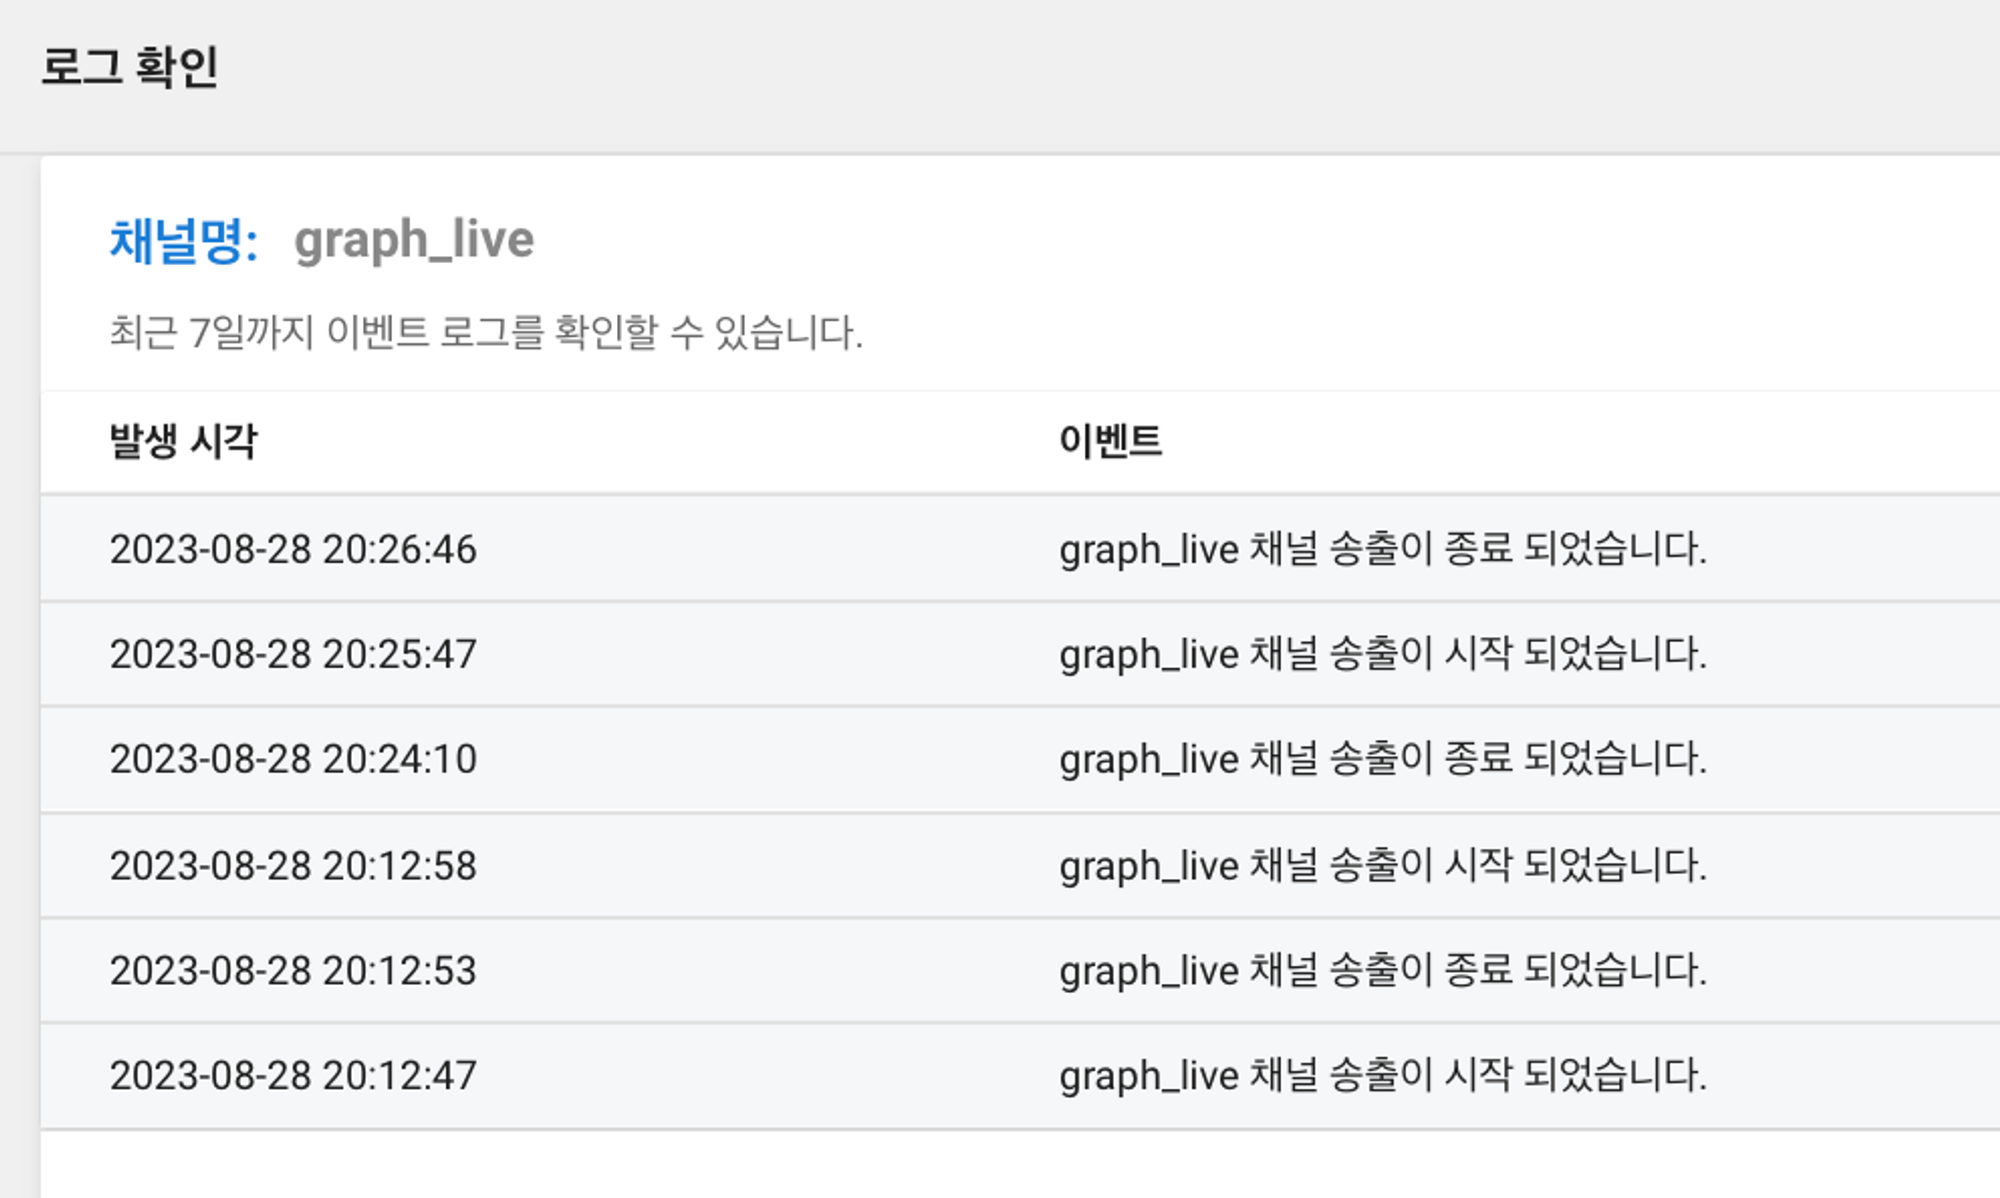Click the 송출 시작 message at 20:12:58
The image size is (2000, 1198).
click(1382, 866)
